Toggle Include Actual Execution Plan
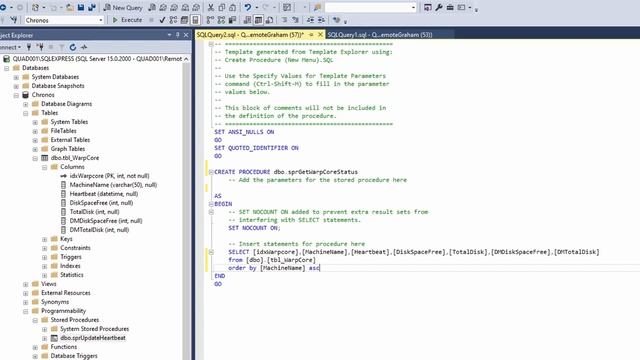The width and height of the screenshot is (640, 360). (x=210, y=20)
